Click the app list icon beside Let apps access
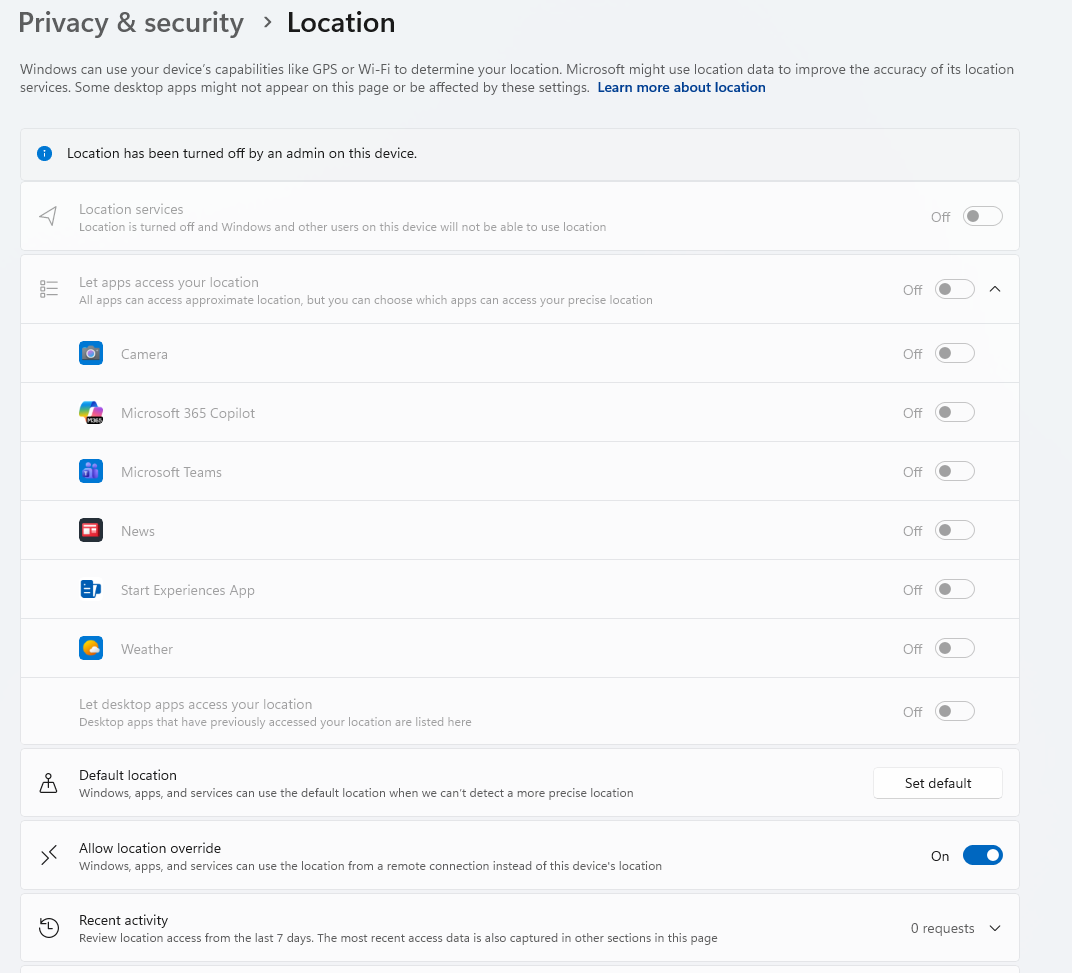1072x973 pixels. (49, 289)
